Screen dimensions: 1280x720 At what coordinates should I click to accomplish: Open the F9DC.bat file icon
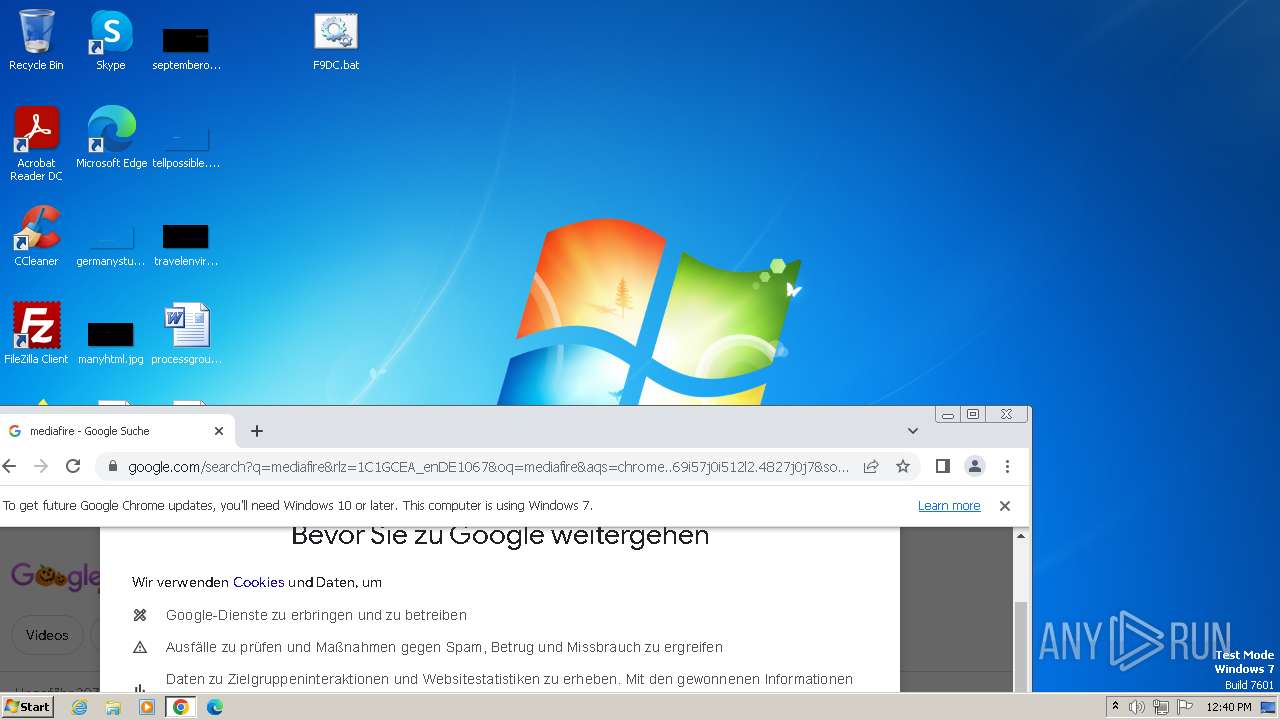click(x=336, y=40)
